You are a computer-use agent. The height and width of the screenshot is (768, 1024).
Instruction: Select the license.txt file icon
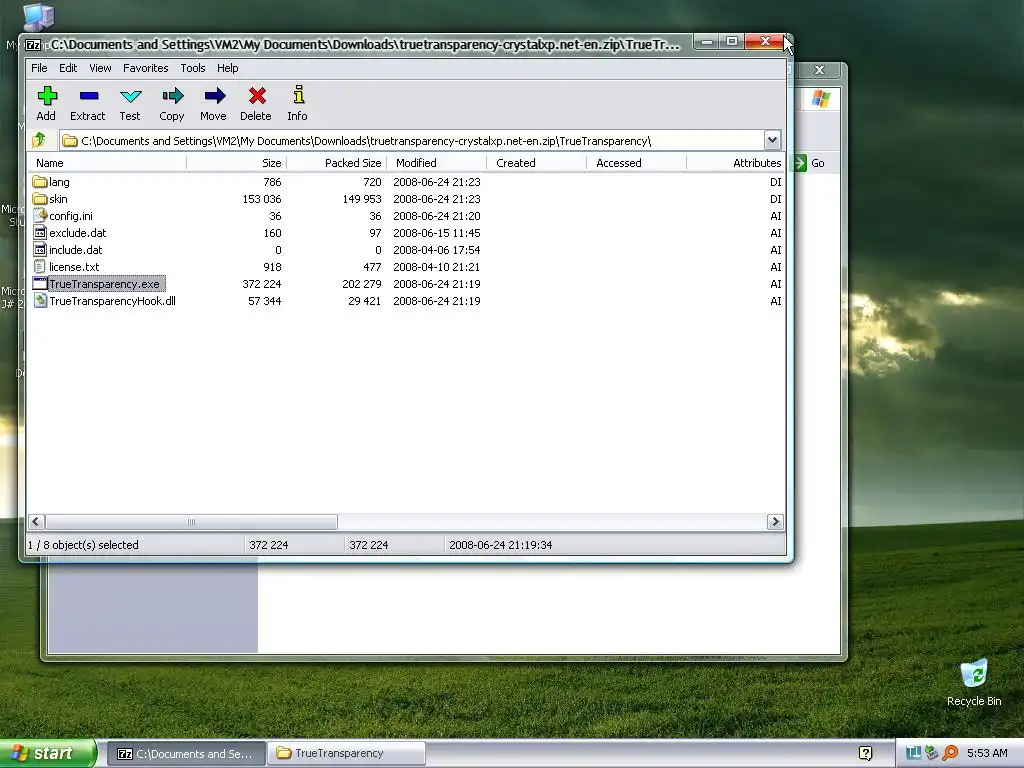pos(40,266)
